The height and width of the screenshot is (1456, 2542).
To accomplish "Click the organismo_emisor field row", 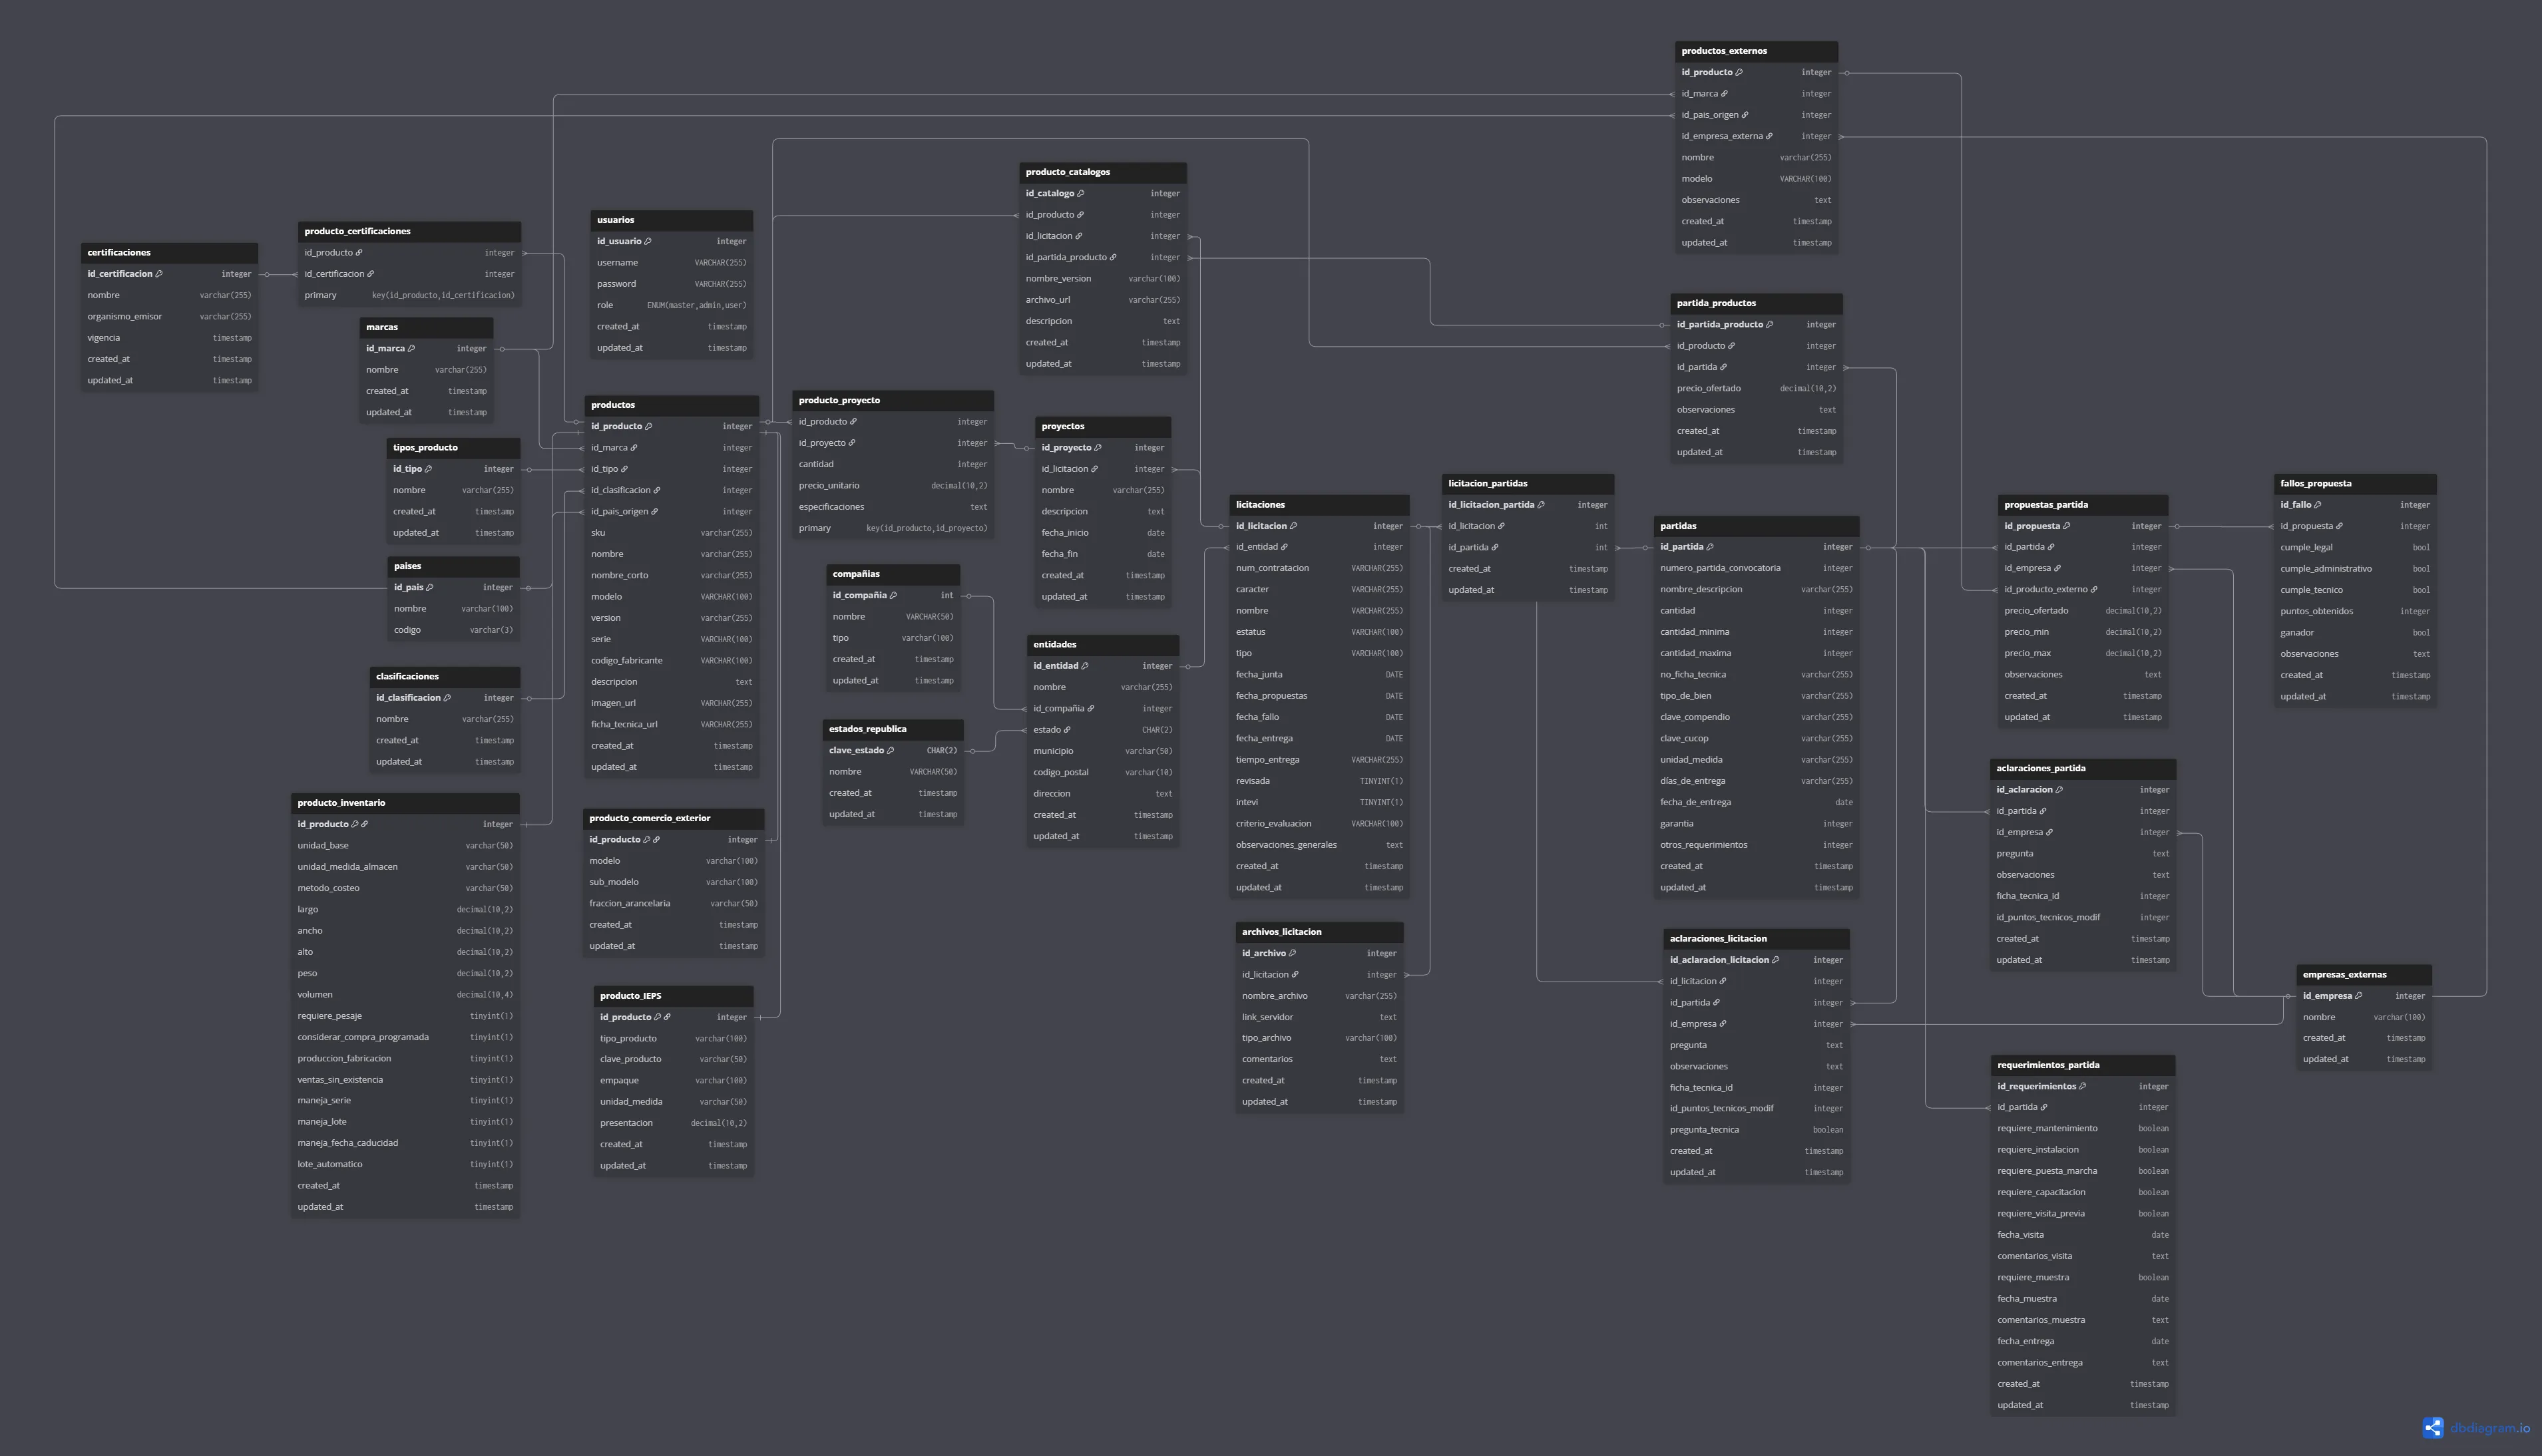I will pyautogui.click(x=170, y=317).
